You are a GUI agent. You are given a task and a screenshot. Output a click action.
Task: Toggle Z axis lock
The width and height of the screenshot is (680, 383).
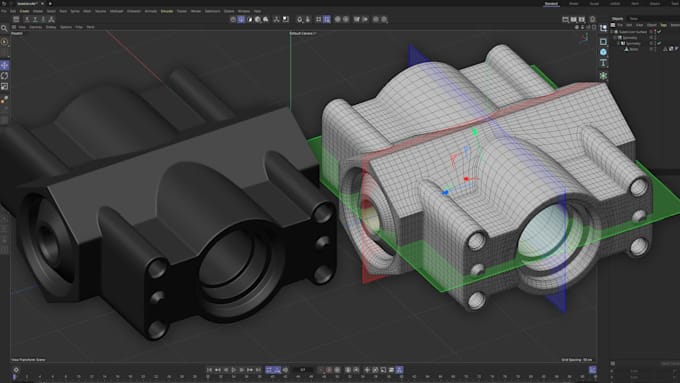43,20
